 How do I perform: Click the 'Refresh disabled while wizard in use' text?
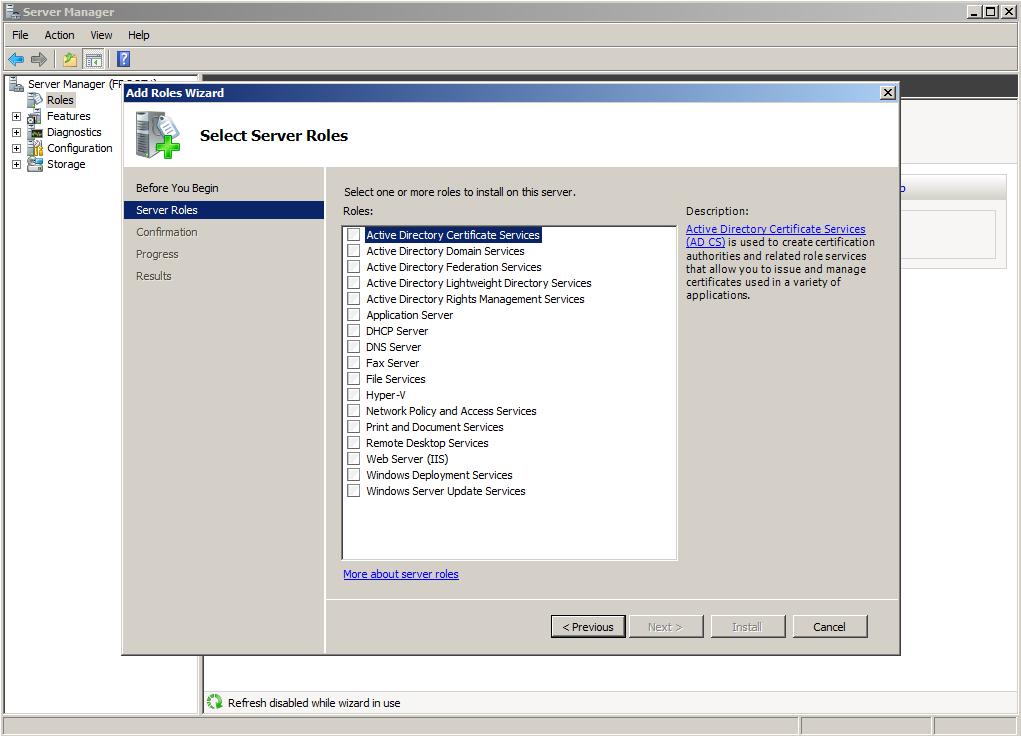tap(314, 703)
